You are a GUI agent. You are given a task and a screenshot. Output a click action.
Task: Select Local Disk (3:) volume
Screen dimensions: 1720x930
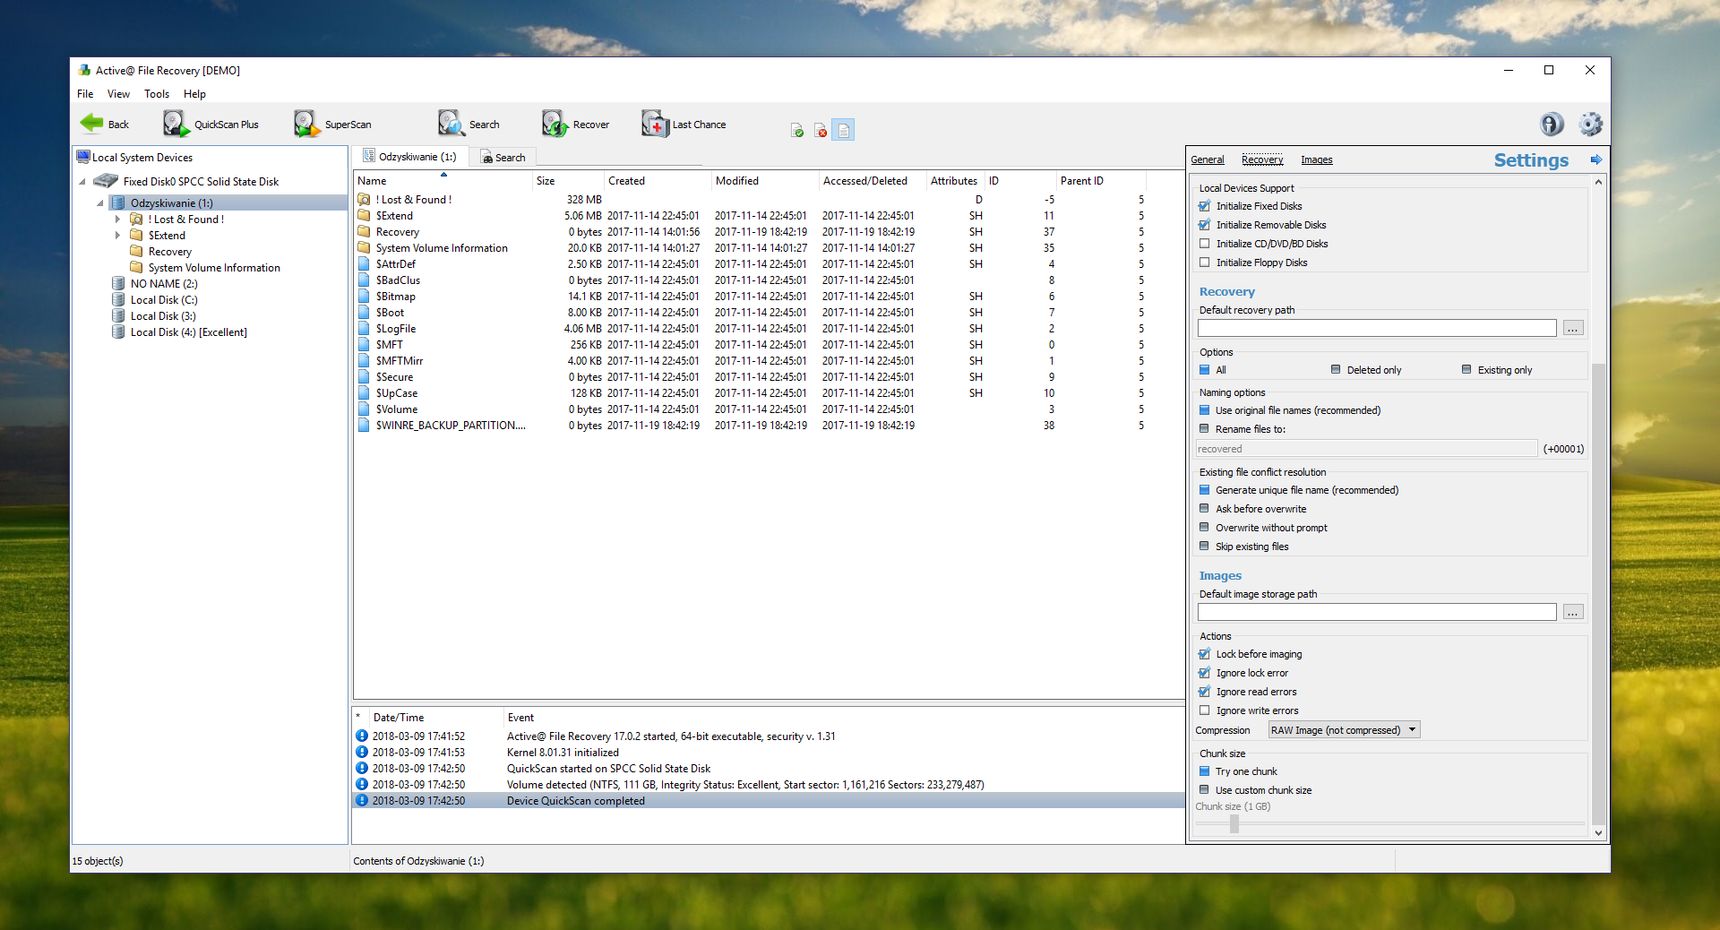click(x=163, y=316)
